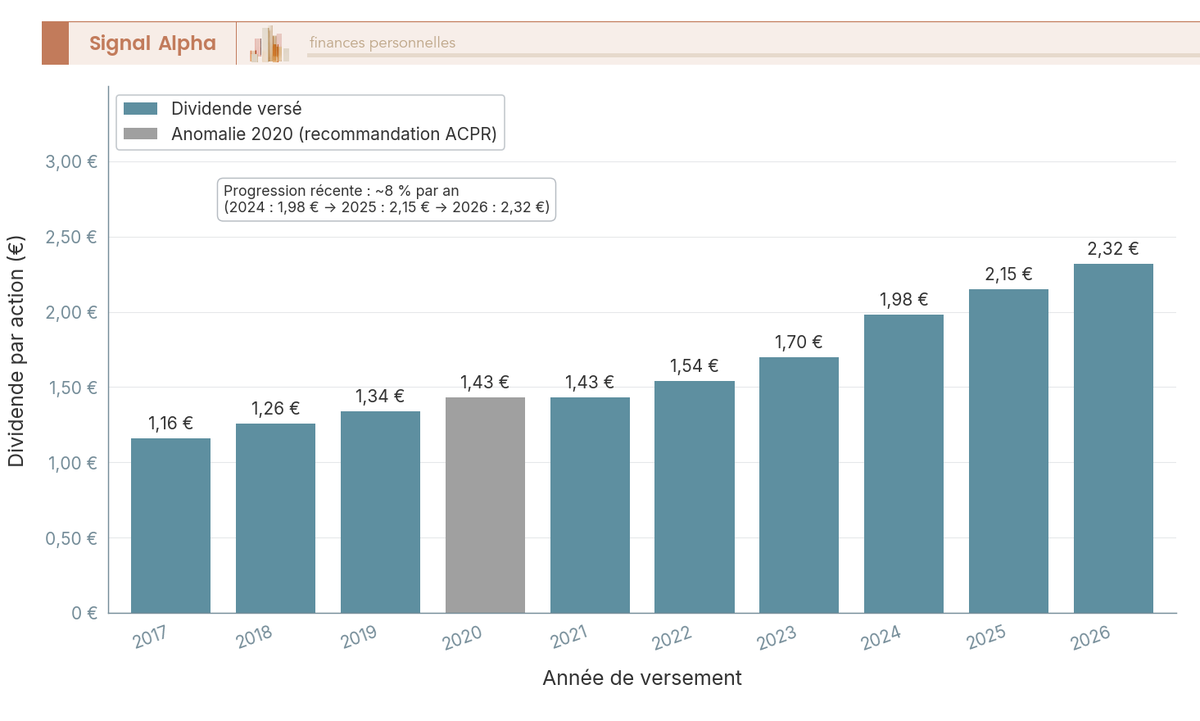Viewport: 1200px width, 721px height.
Task: Click the '1,54 €' value label
Action: tap(695, 366)
